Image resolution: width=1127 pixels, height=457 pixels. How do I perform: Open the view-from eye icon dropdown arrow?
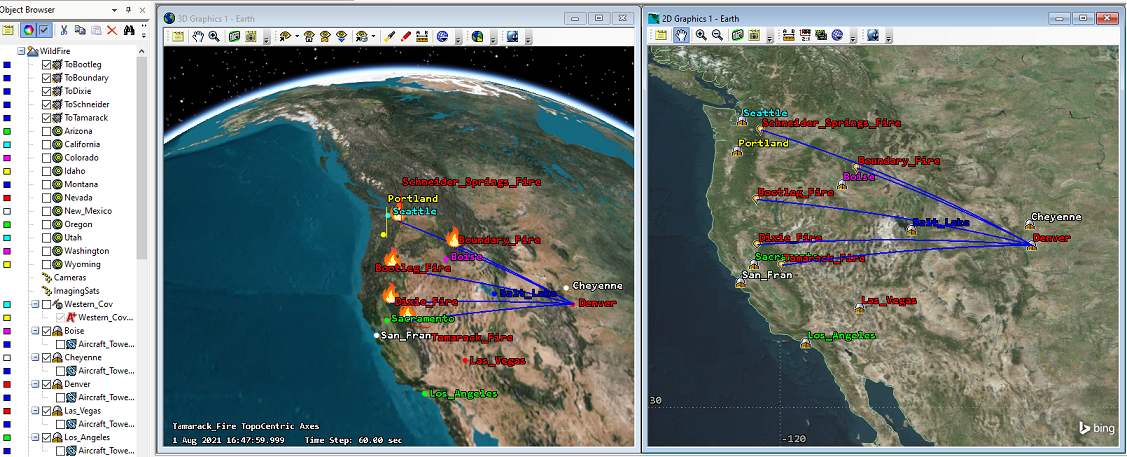295,36
